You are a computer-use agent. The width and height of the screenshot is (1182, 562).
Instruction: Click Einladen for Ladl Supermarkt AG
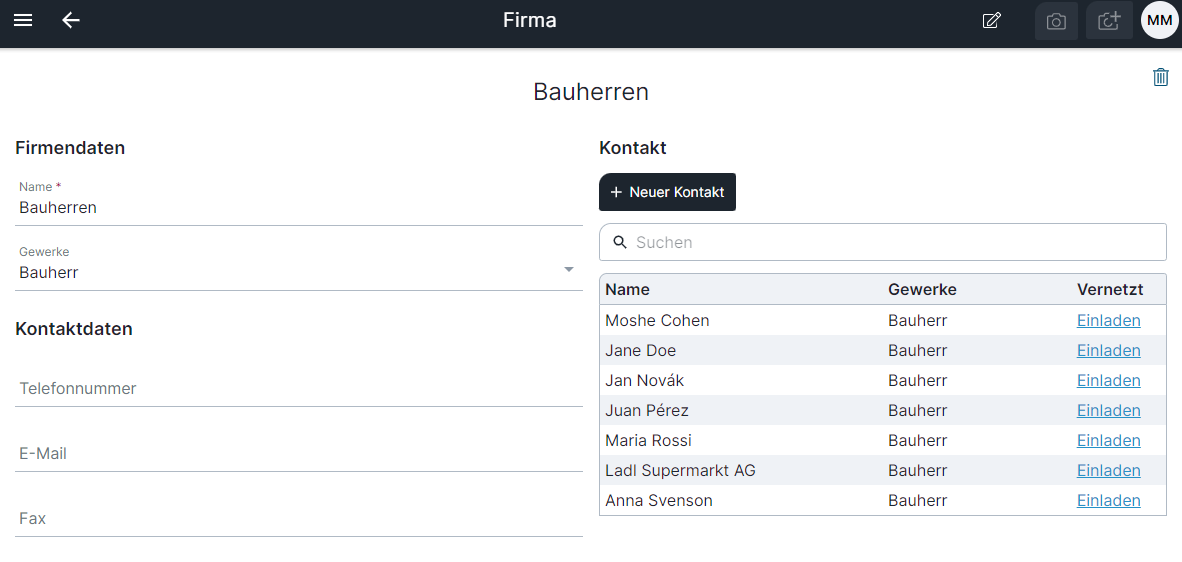[x=1108, y=470]
